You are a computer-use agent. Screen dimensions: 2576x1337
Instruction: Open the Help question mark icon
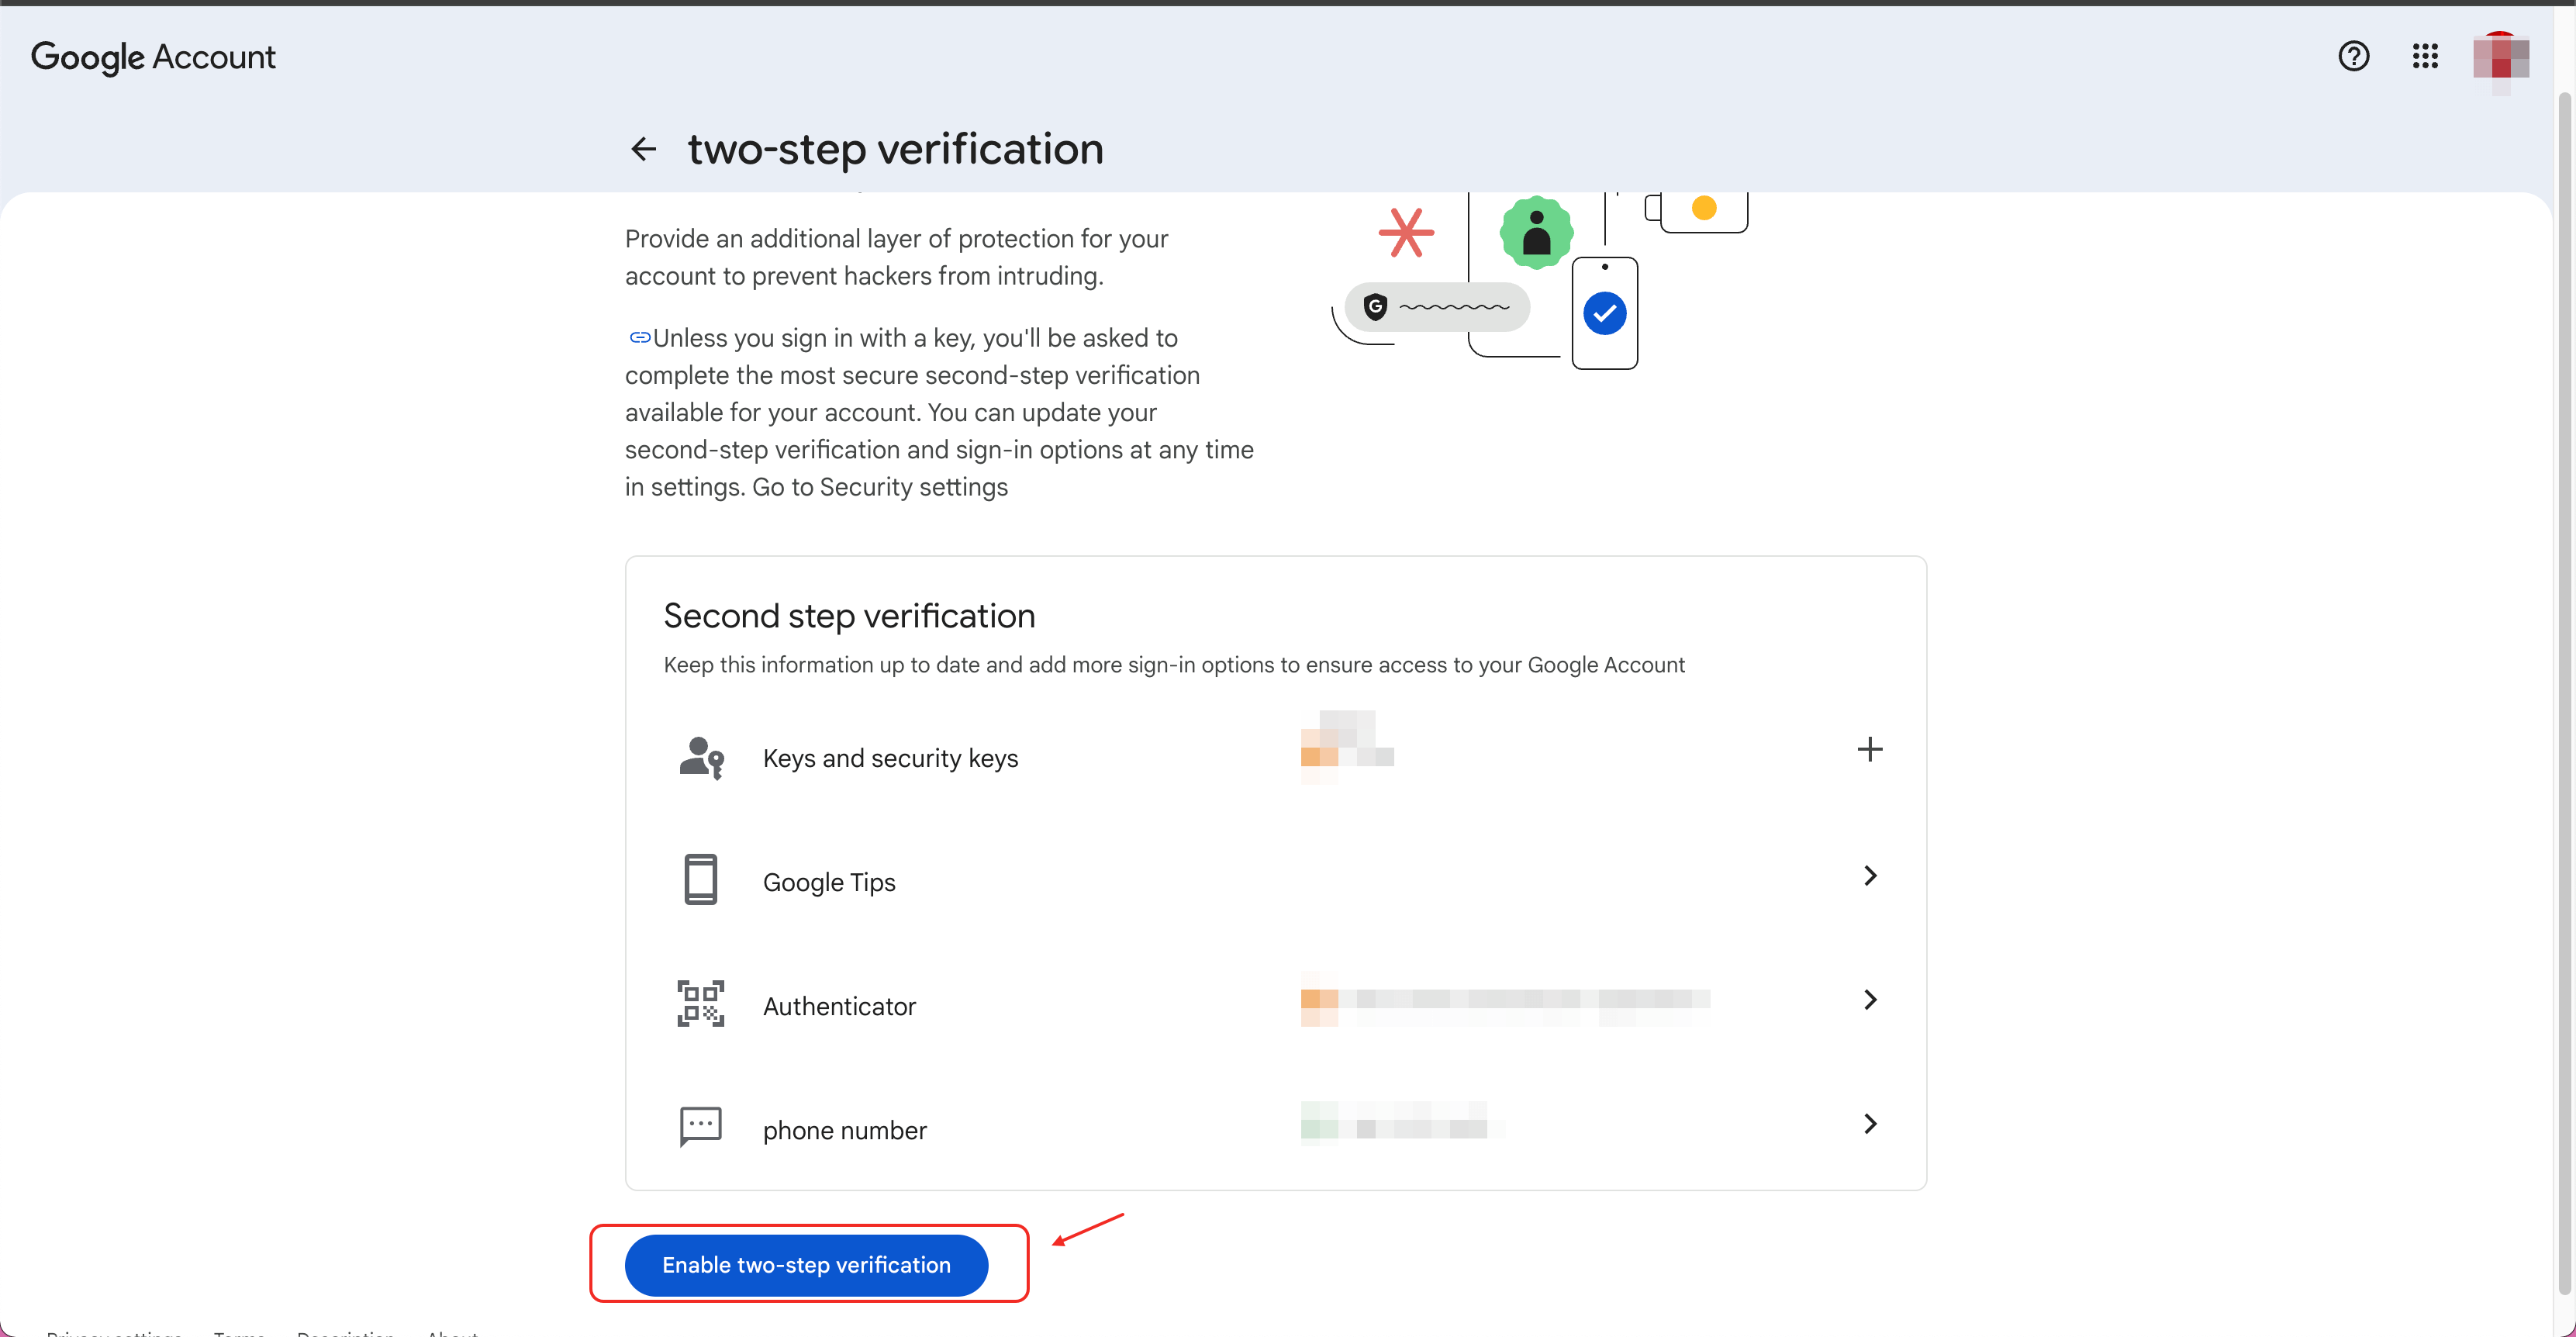[x=2354, y=57]
